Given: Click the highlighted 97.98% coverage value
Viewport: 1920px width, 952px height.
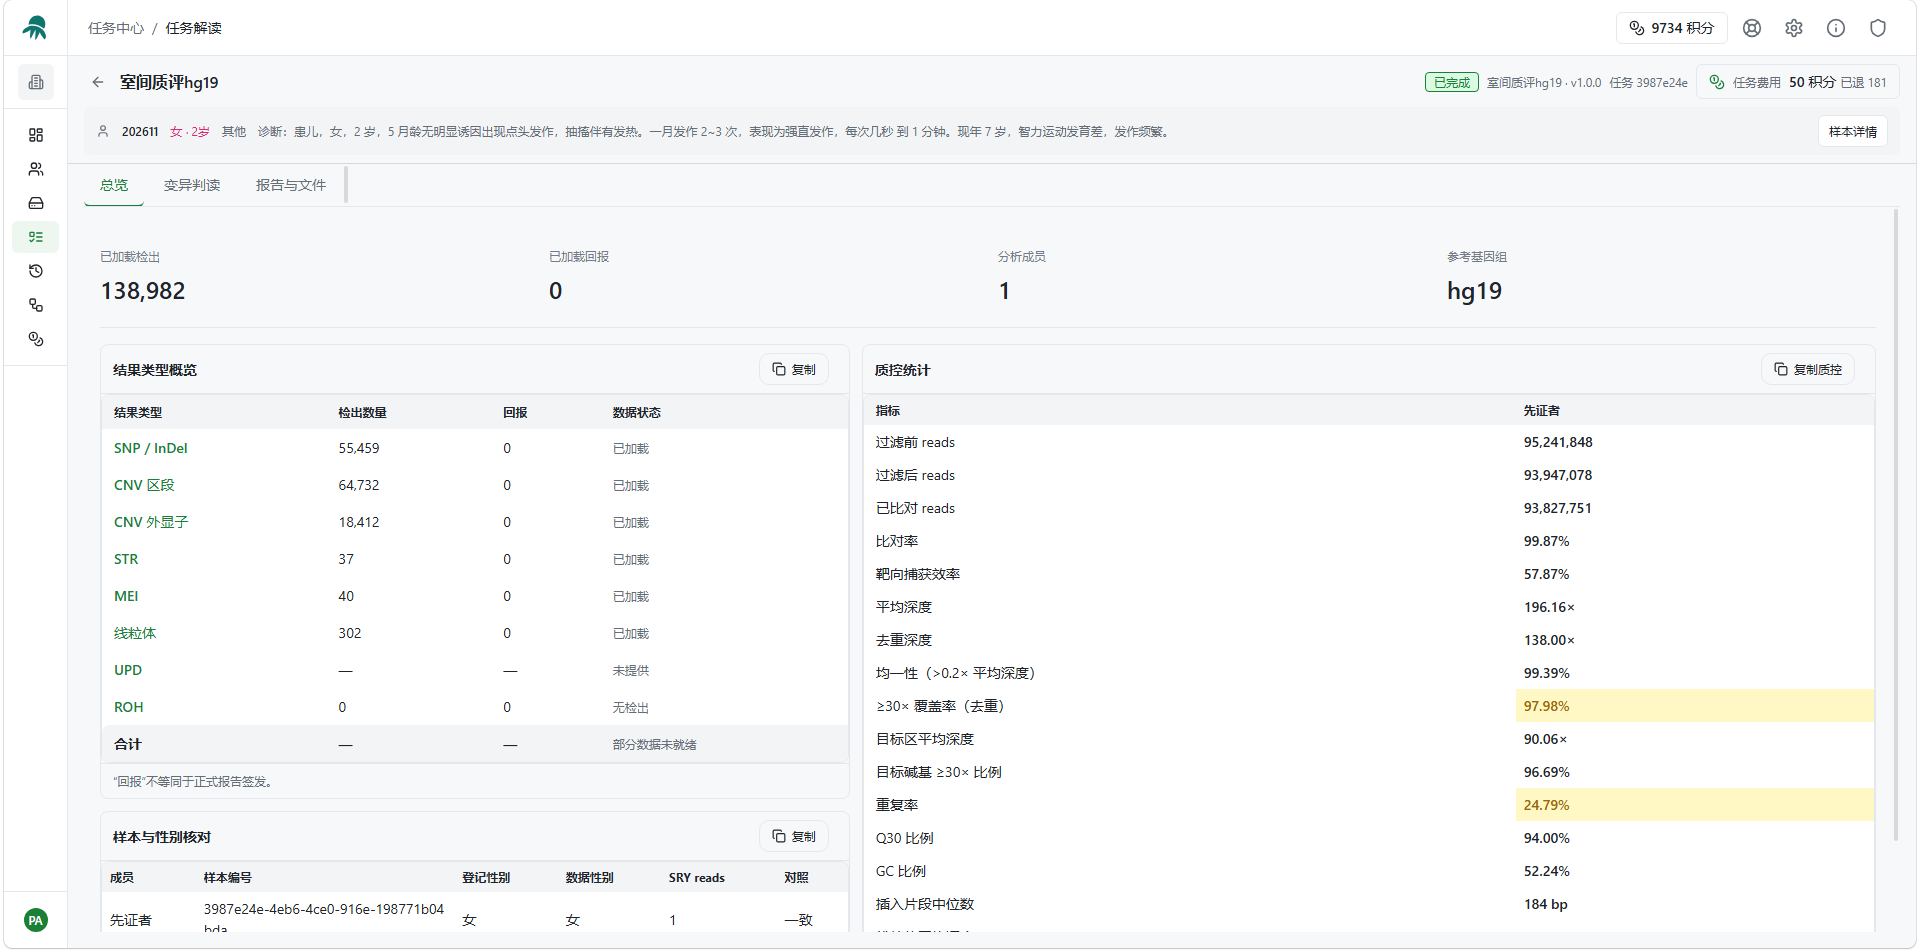Looking at the screenshot, I should pyautogui.click(x=1694, y=706).
